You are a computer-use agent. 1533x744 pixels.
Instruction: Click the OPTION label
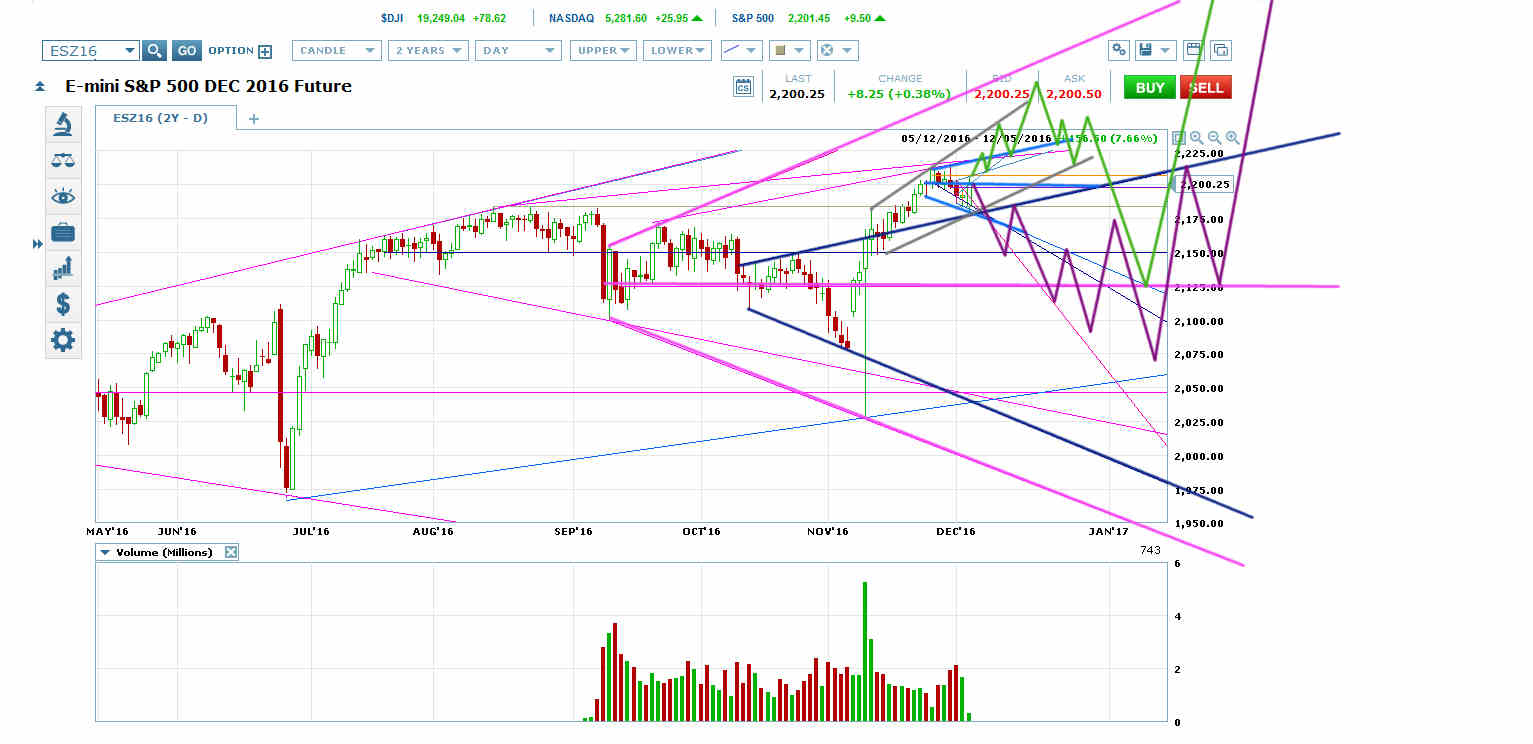pos(231,51)
